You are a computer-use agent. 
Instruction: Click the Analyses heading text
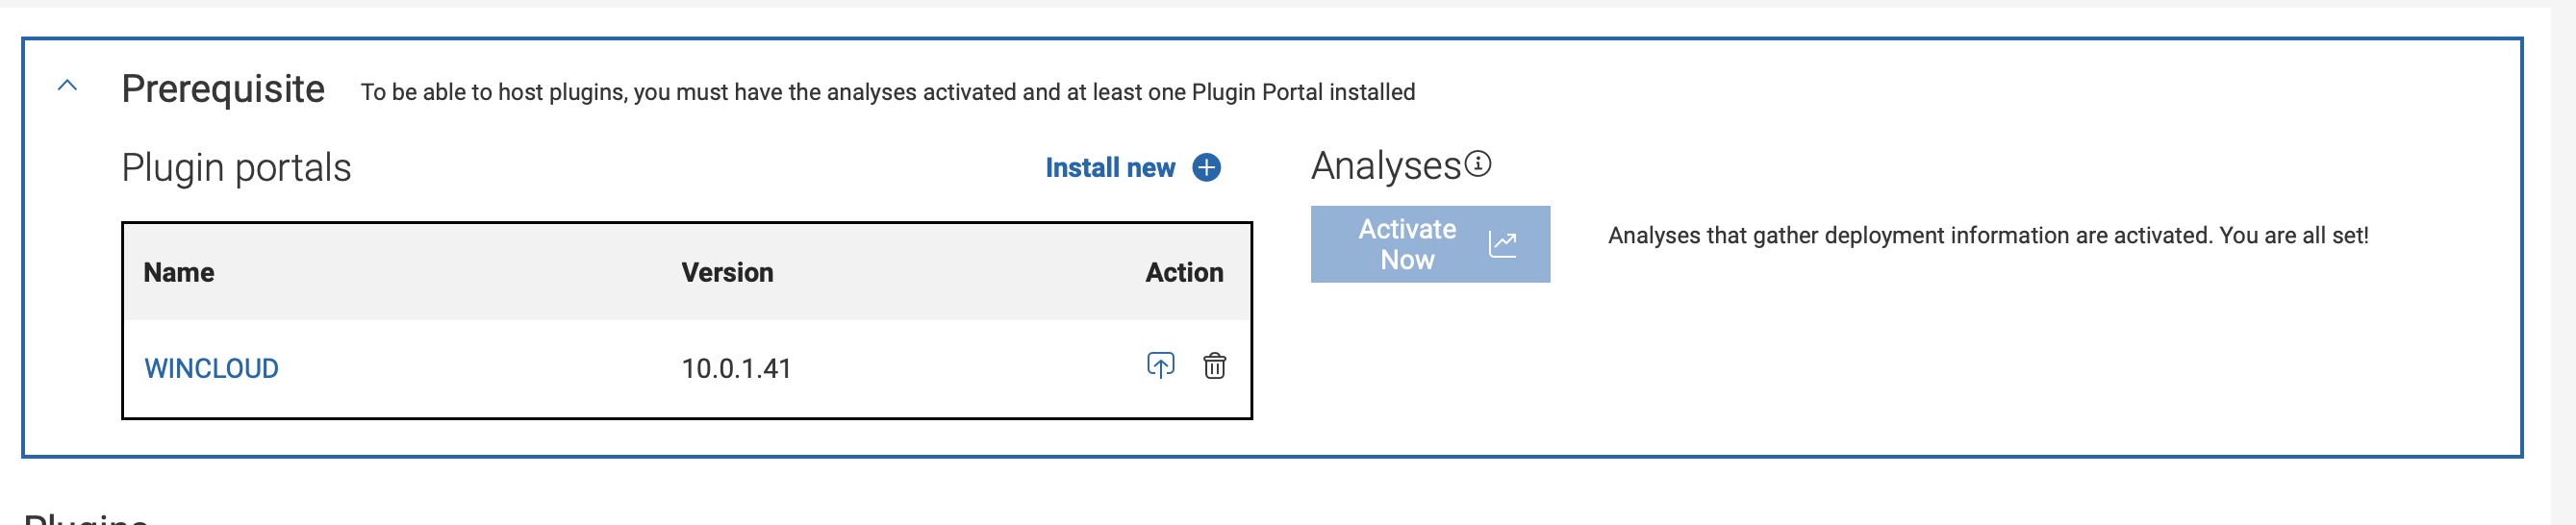[1386, 166]
